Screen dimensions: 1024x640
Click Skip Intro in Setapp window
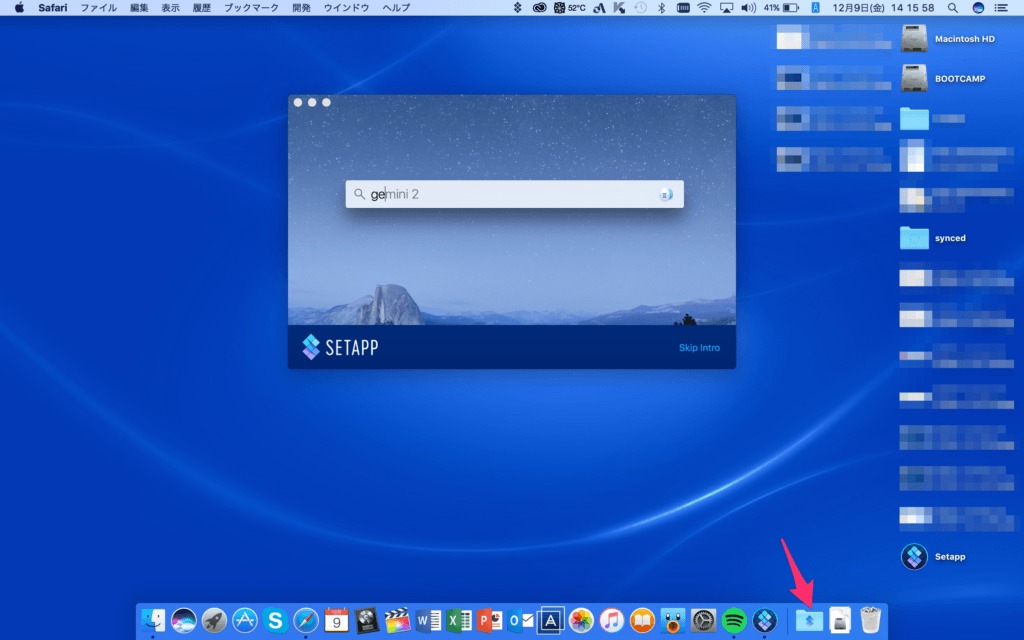click(x=699, y=347)
